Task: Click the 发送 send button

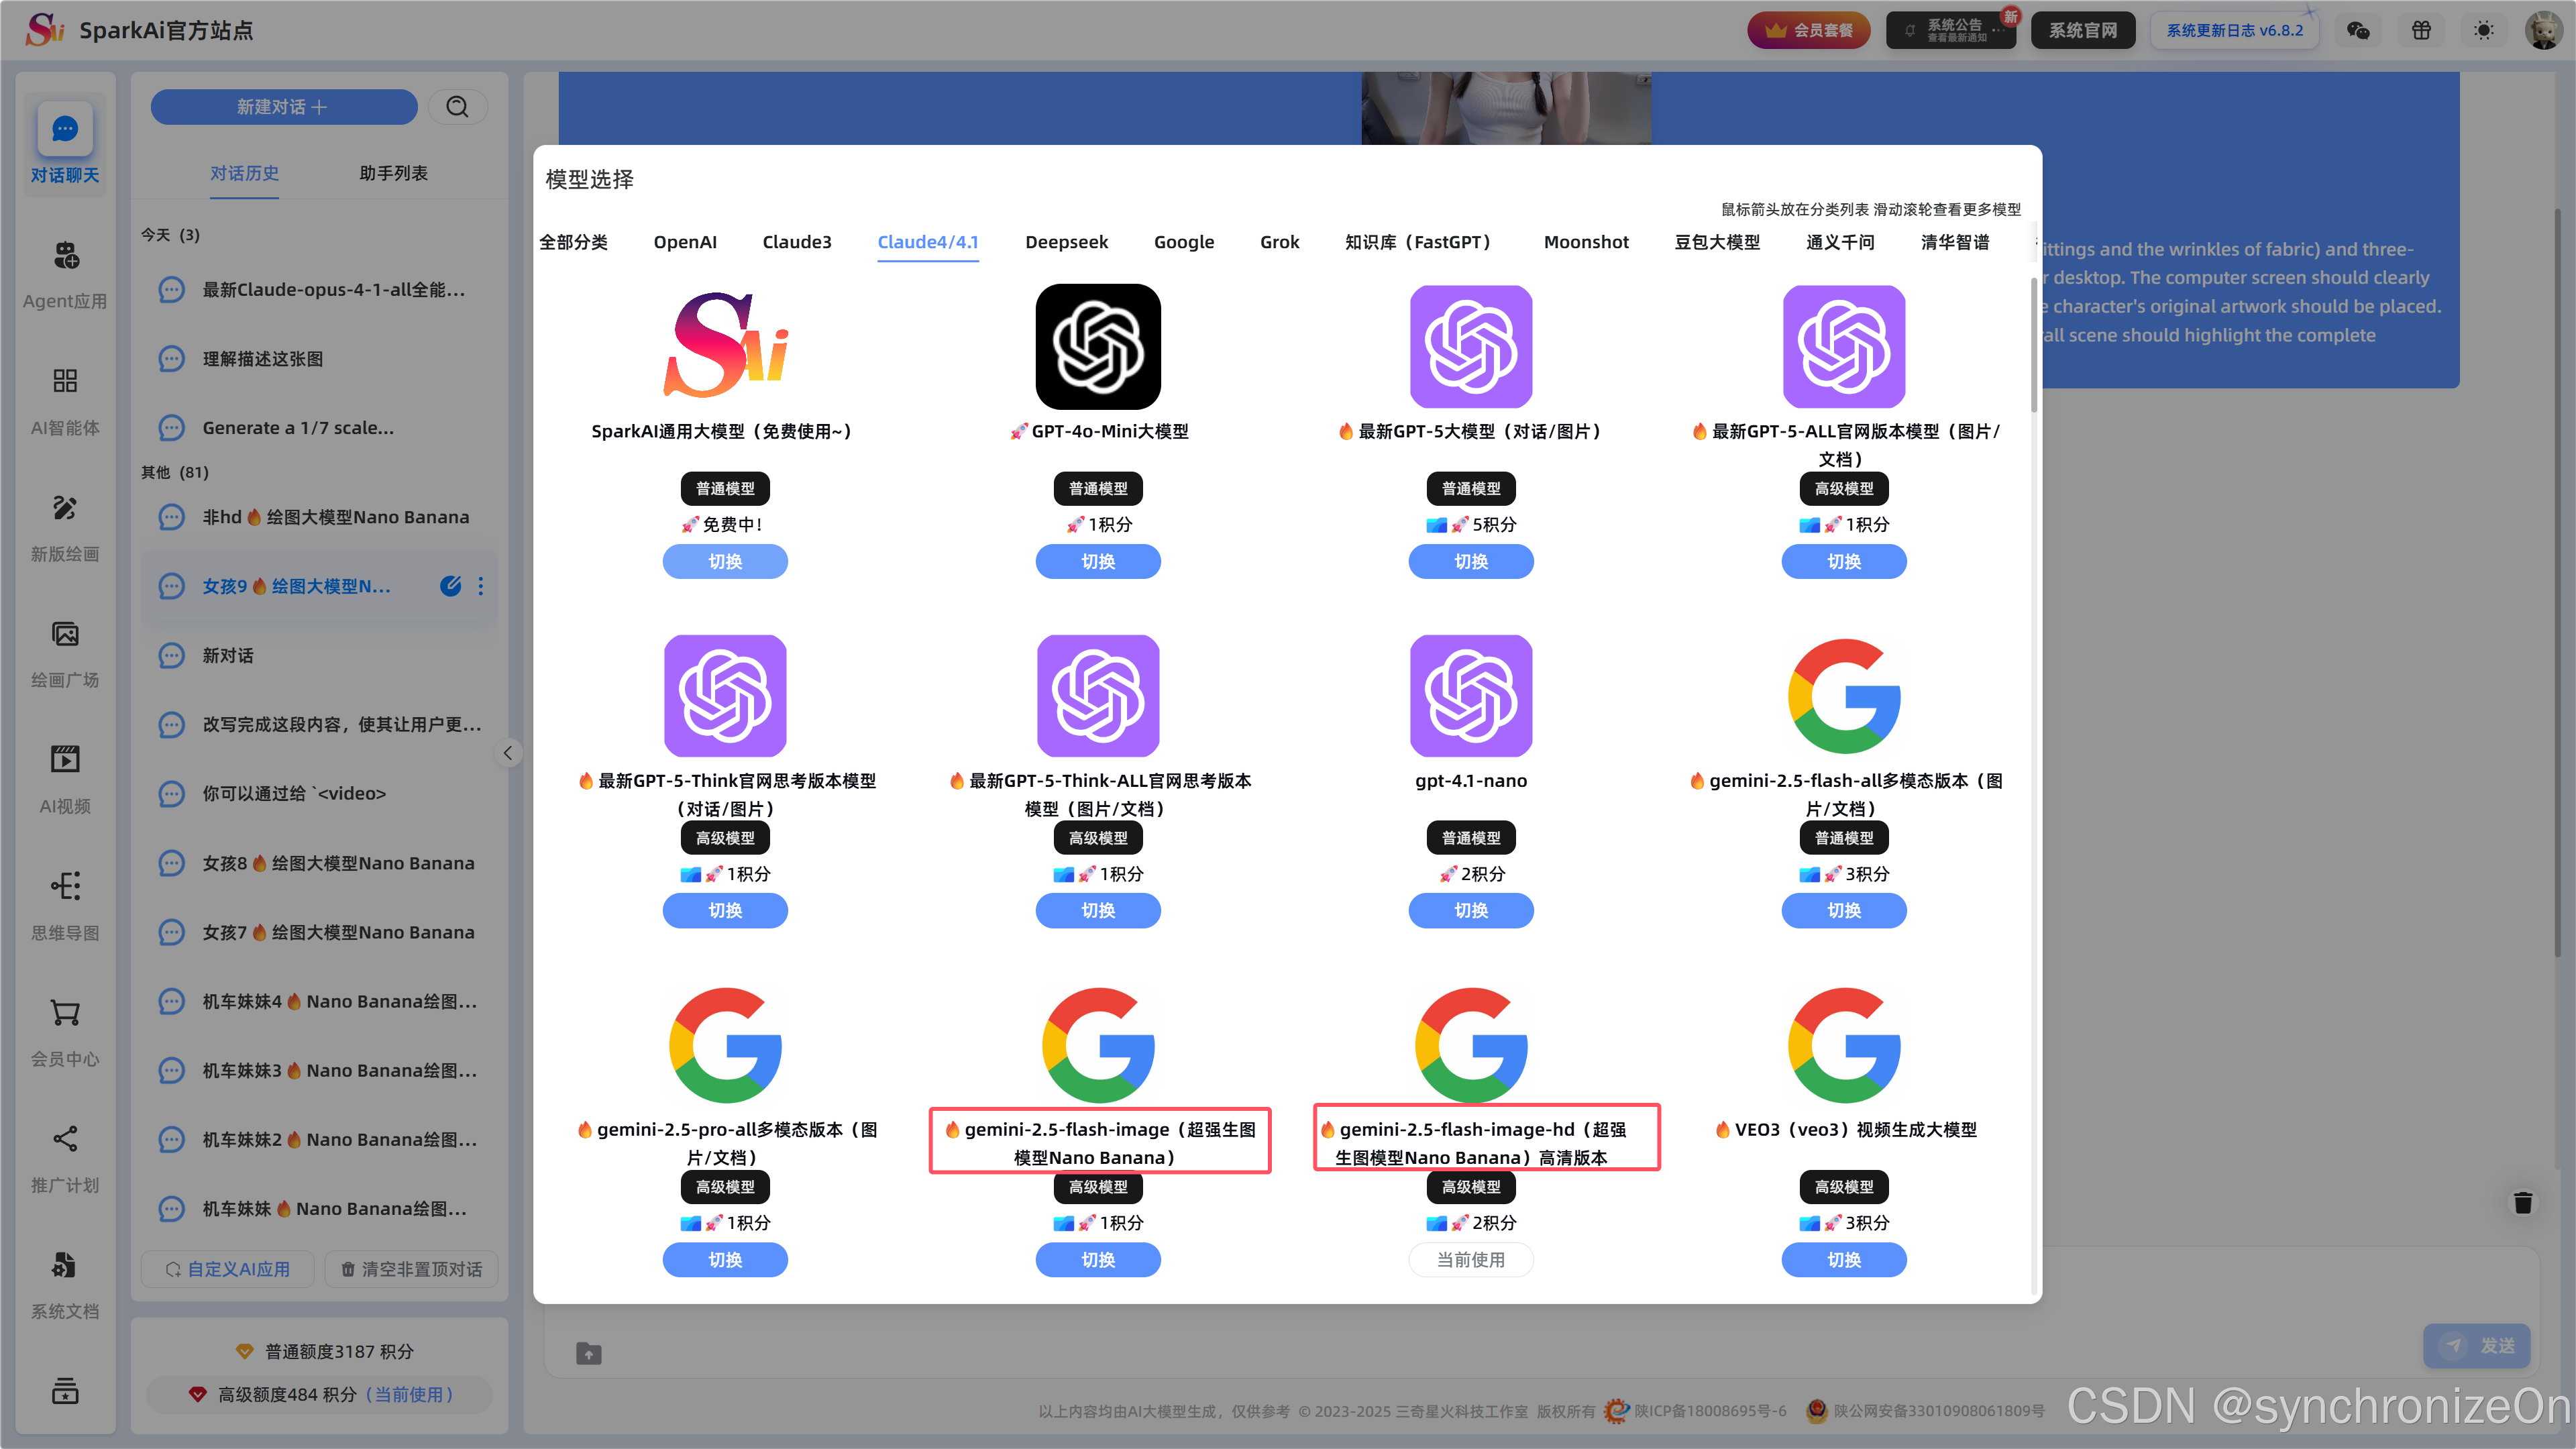Action: pyautogui.click(x=2477, y=1345)
